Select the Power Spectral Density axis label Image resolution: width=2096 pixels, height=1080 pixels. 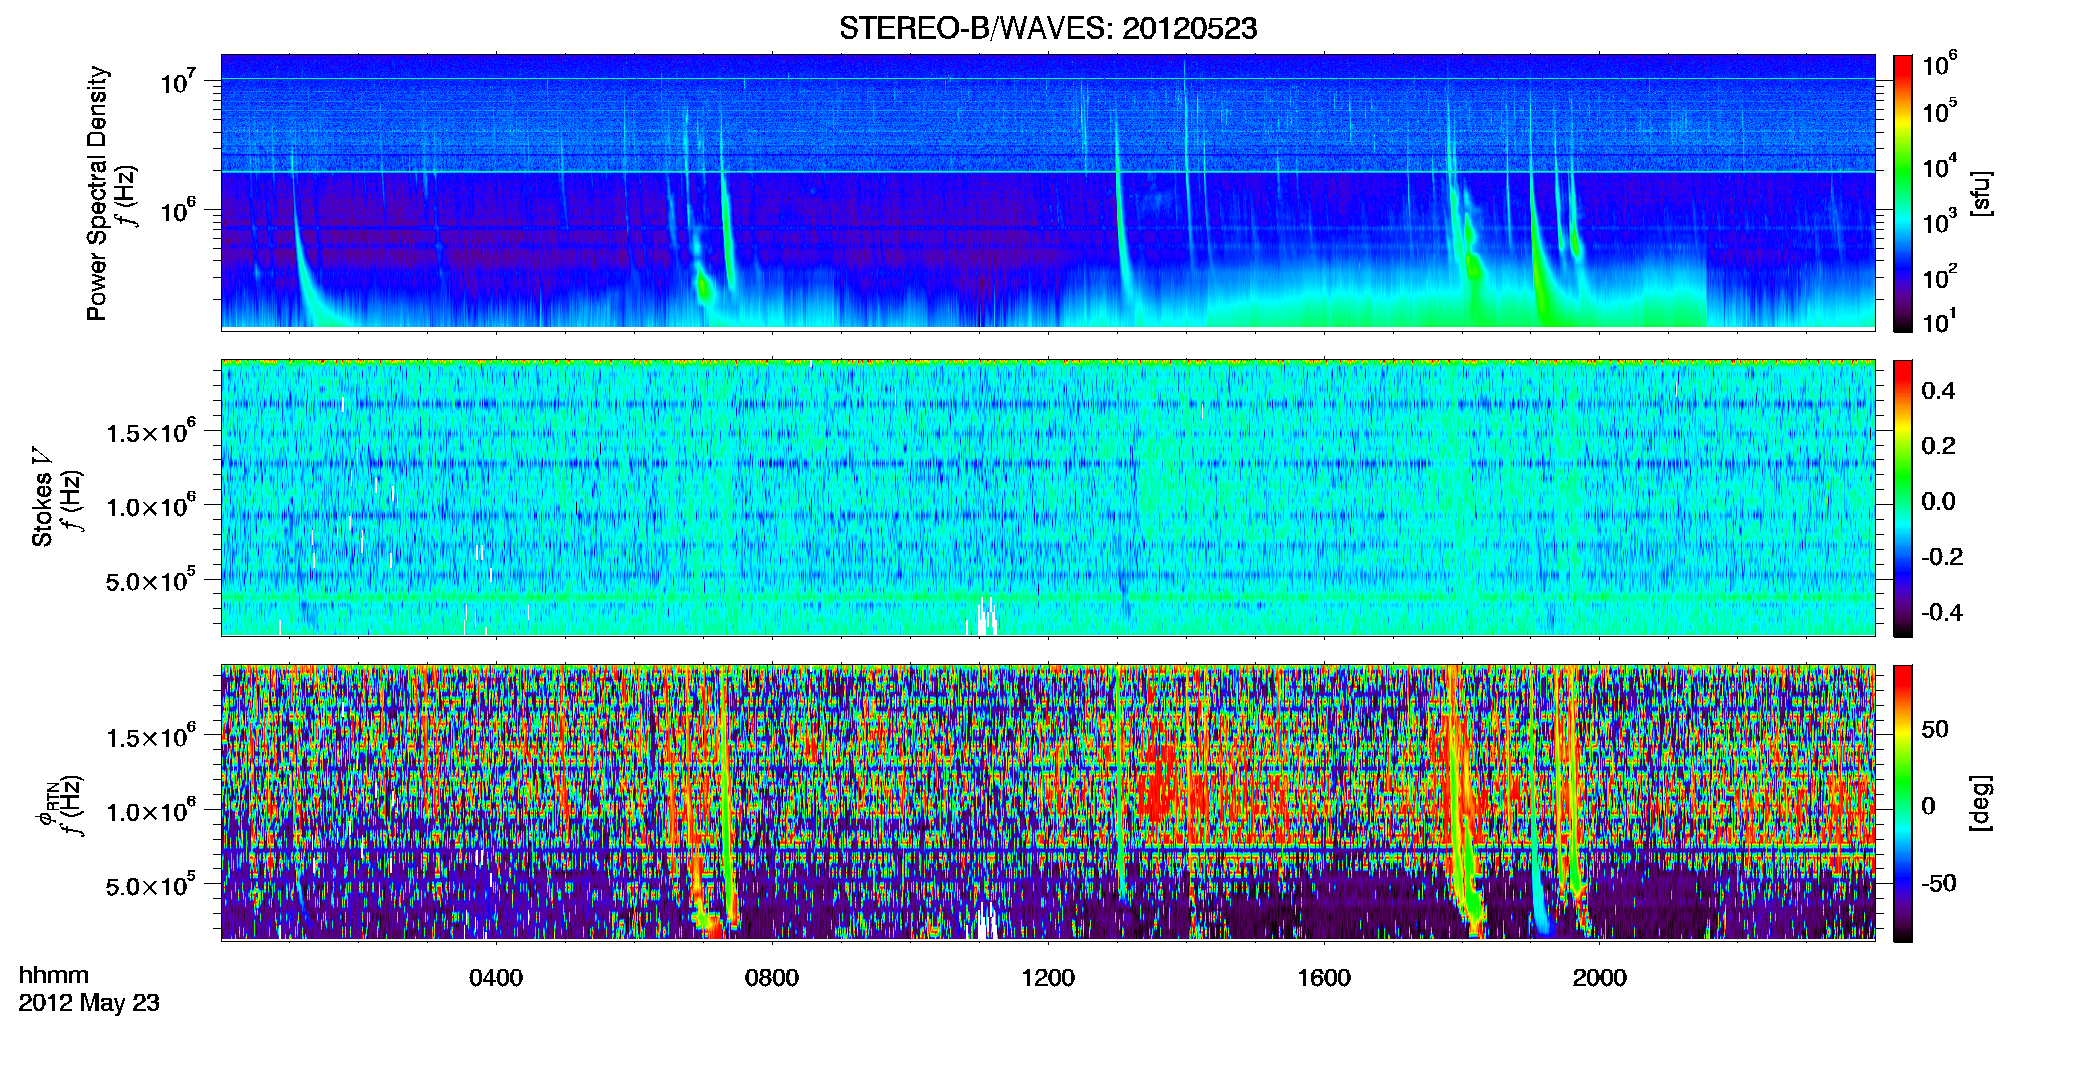pyautogui.click(x=97, y=193)
